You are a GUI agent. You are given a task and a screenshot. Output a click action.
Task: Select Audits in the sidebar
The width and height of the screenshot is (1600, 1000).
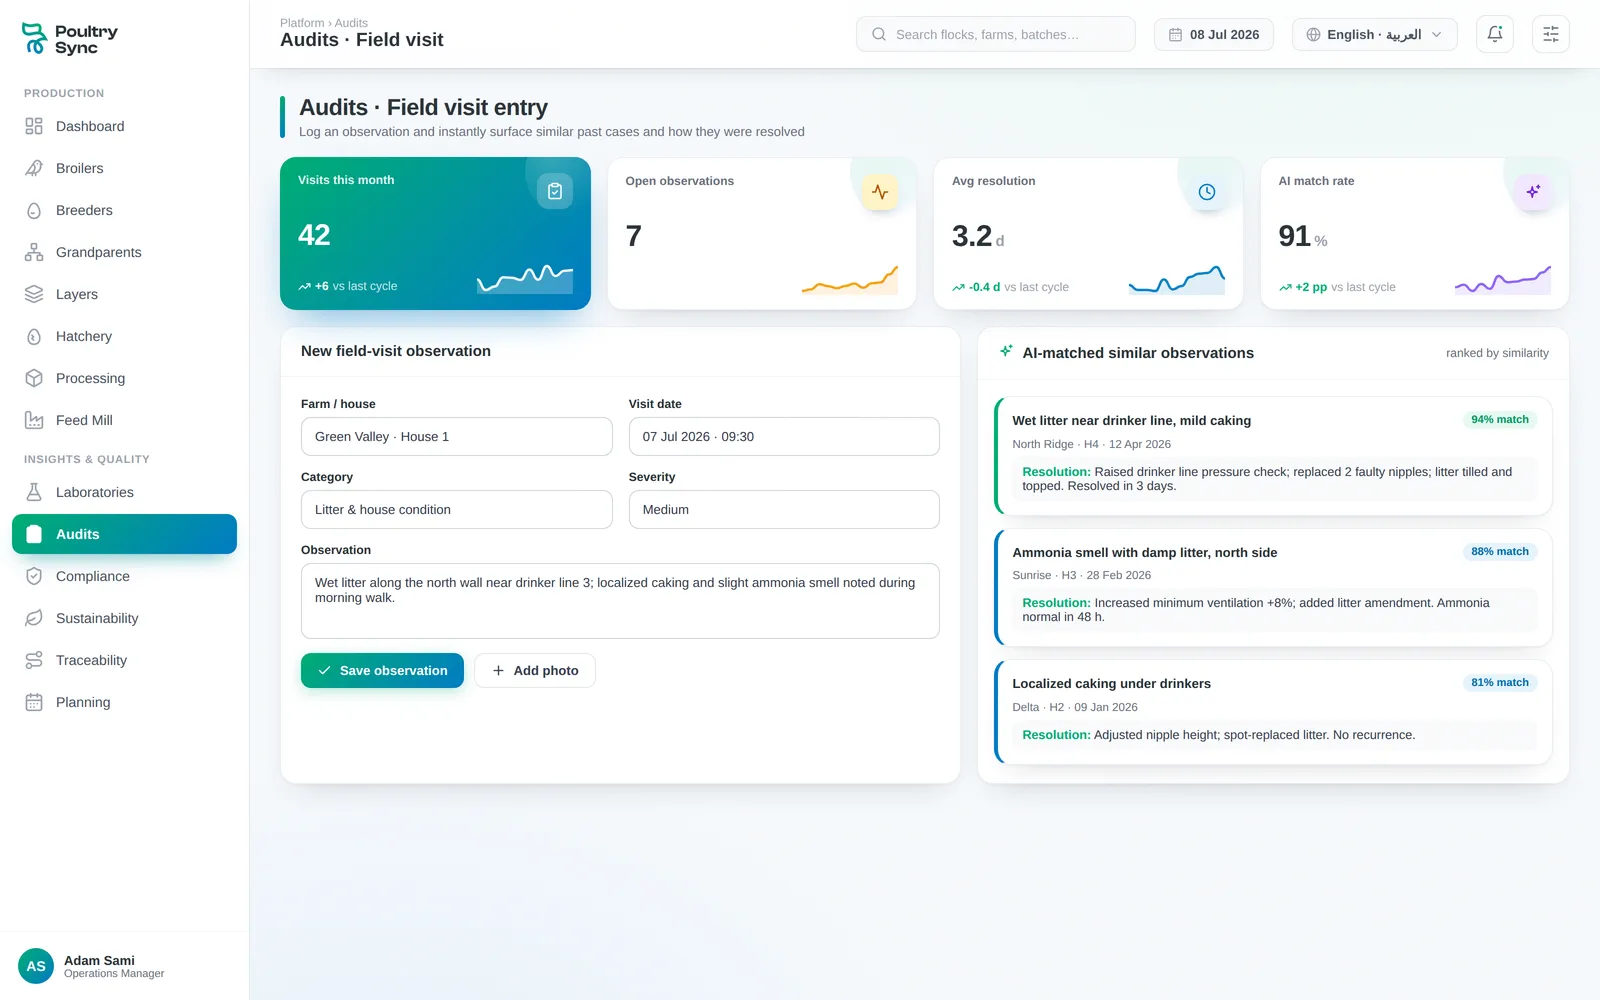124,534
